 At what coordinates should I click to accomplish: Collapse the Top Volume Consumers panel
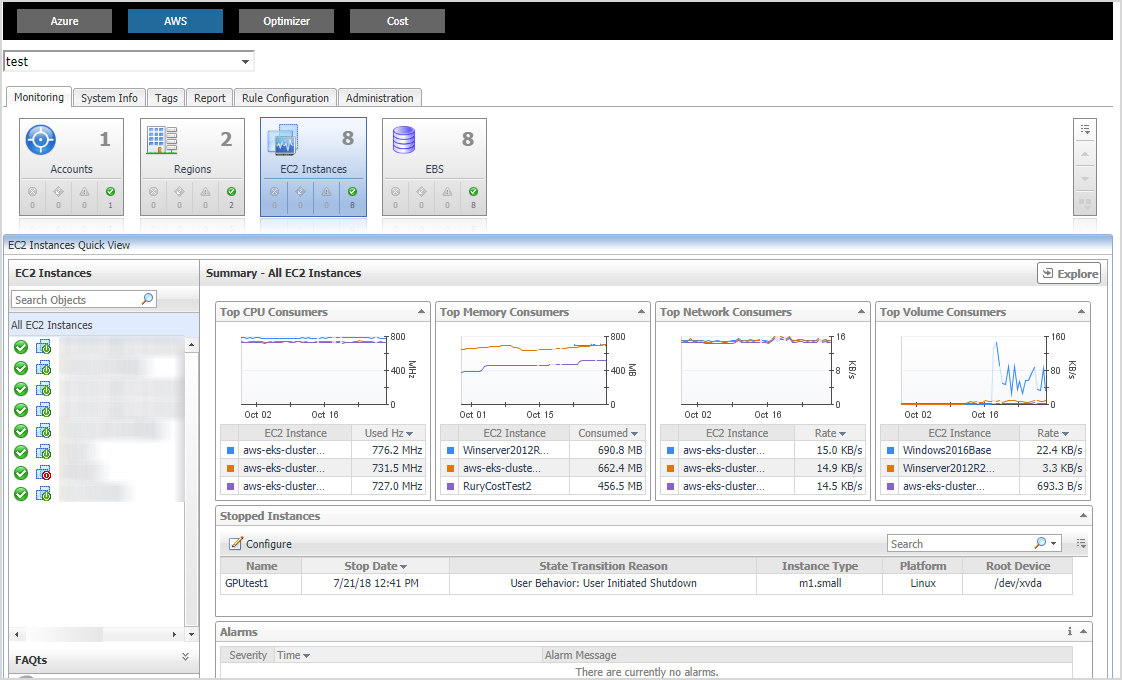click(1081, 312)
